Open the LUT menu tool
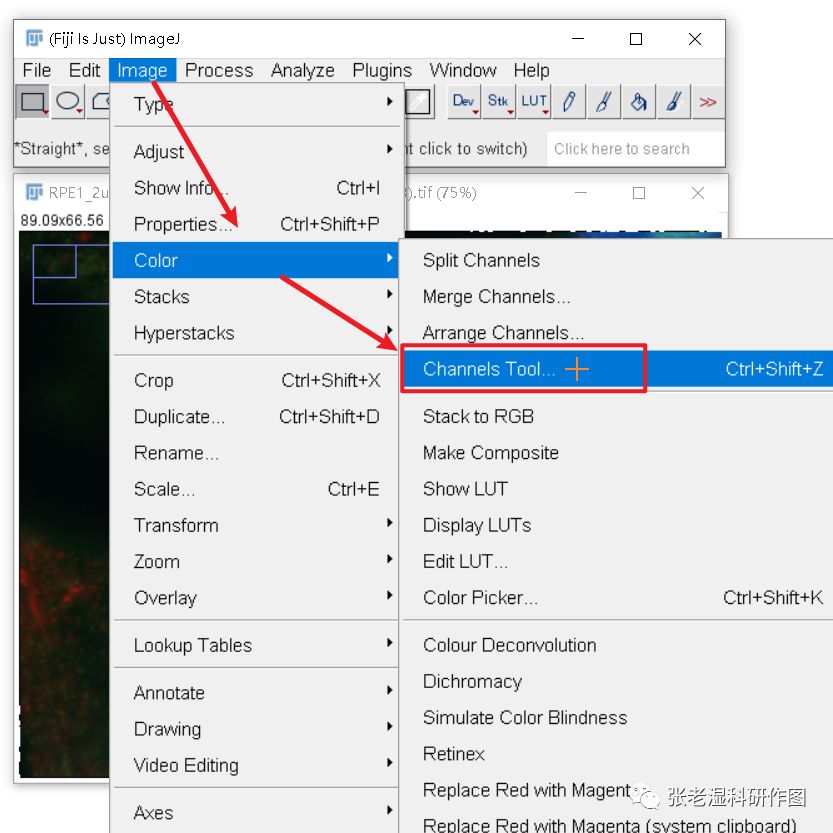This screenshot has width=833, height=833. coord(533,101)
